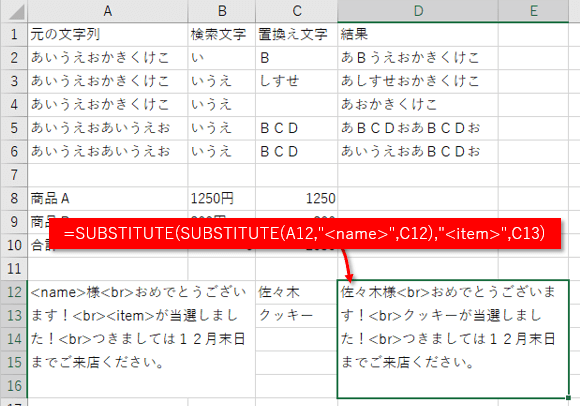Click cell A12 with '<name>様' template text
This screenshot has width=580, height=406.
pyautogui.click(x=141, y=339)
